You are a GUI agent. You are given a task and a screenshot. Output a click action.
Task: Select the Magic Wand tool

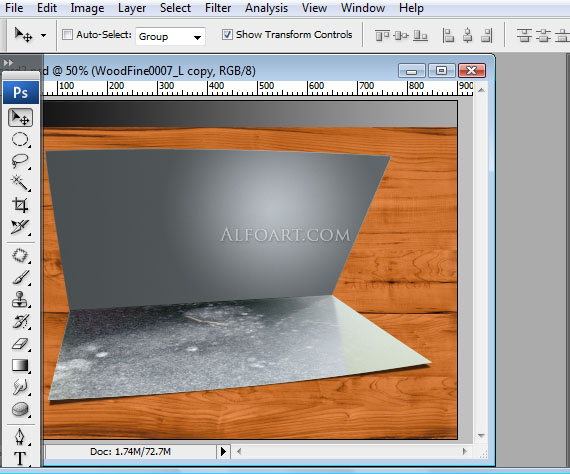pyautogui.click(x=20, y=183)
